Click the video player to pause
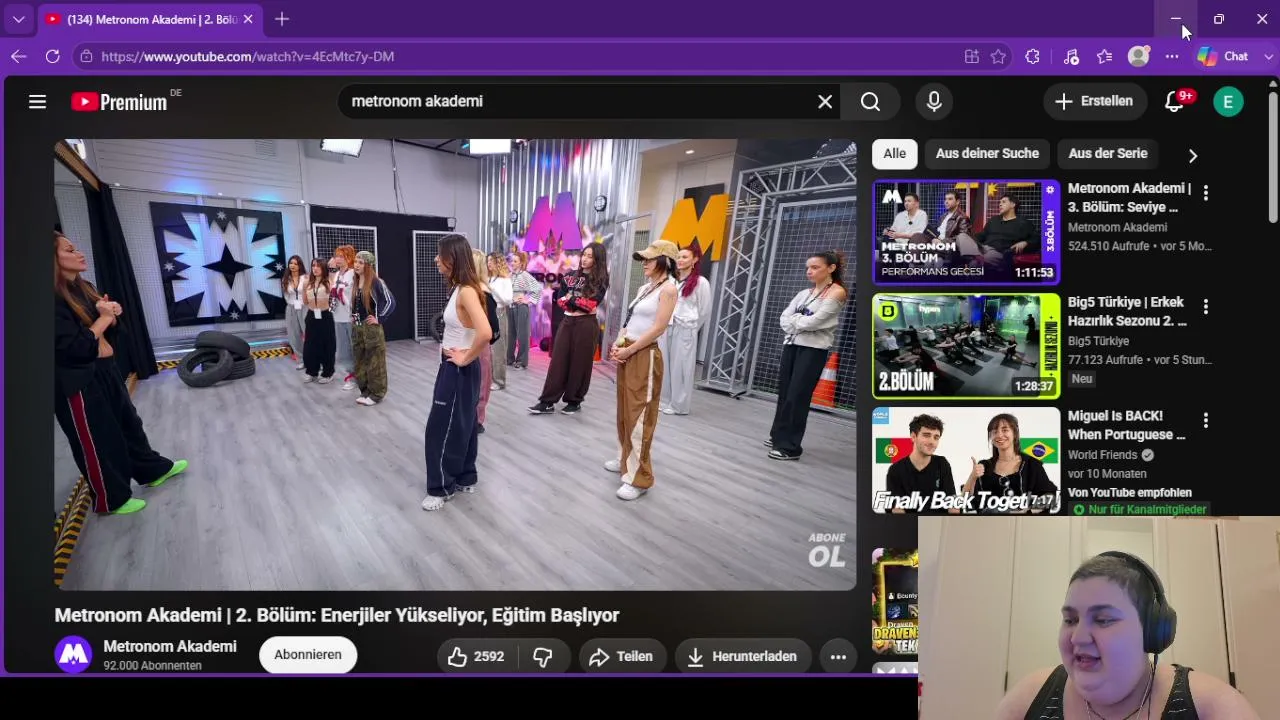Screen dimensions: 1280x720 point(455,365)
